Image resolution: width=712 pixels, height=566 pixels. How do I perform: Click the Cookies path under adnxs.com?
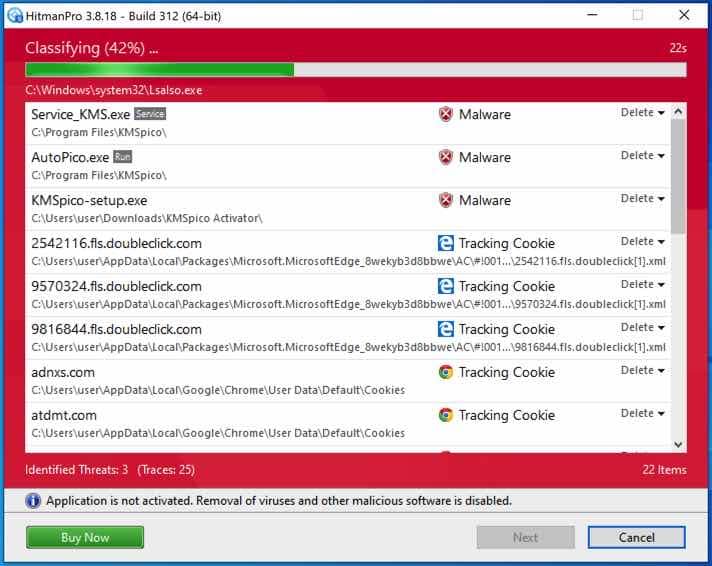point(218,390)
